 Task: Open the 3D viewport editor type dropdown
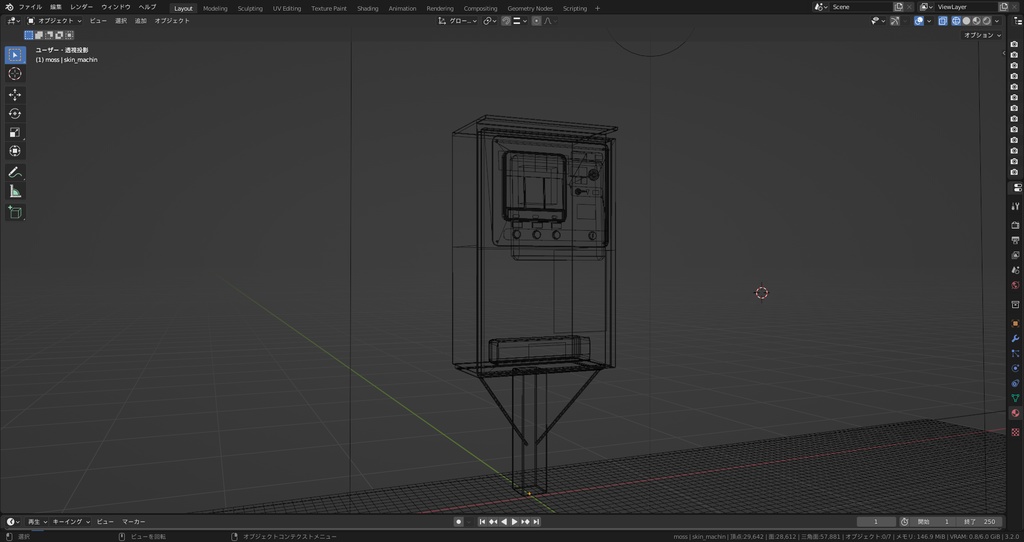click(x=13, y=21)
